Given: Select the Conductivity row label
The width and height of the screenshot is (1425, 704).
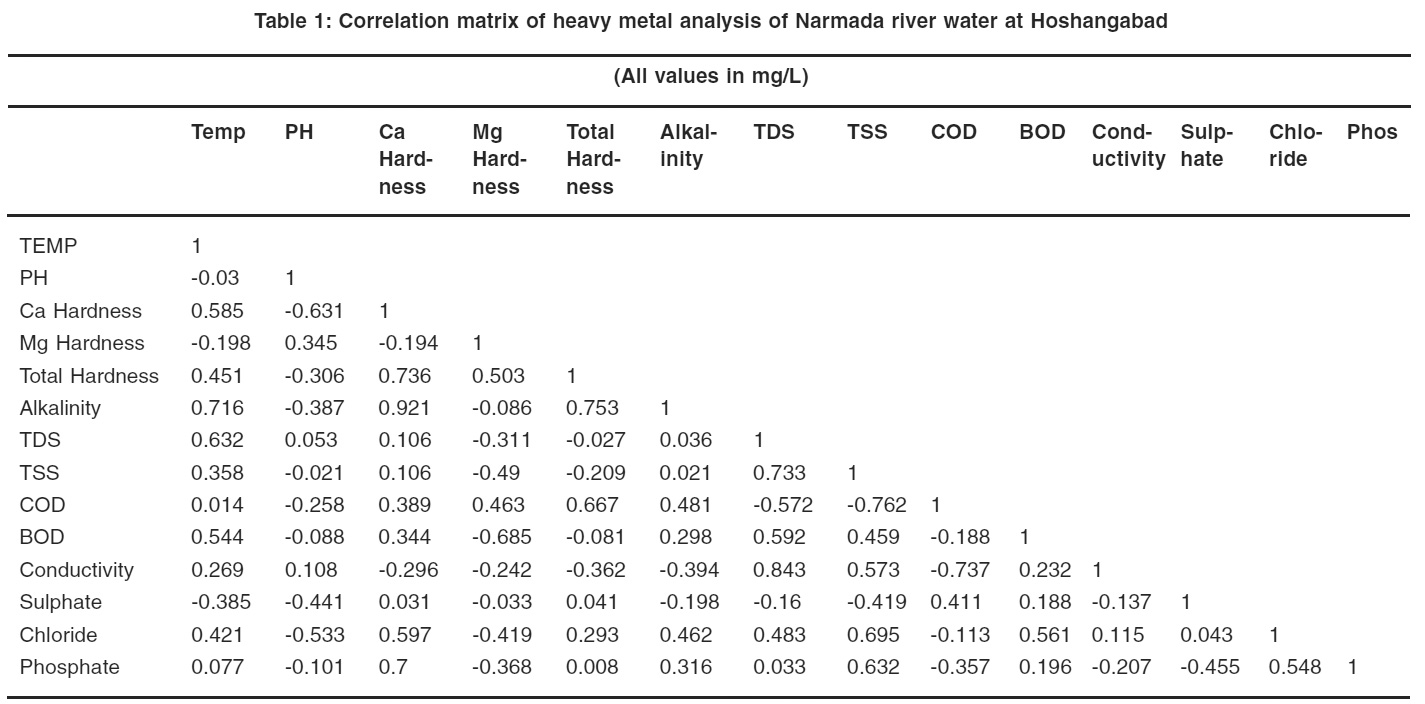Looking at the screenshot, I should coord(76,570).
